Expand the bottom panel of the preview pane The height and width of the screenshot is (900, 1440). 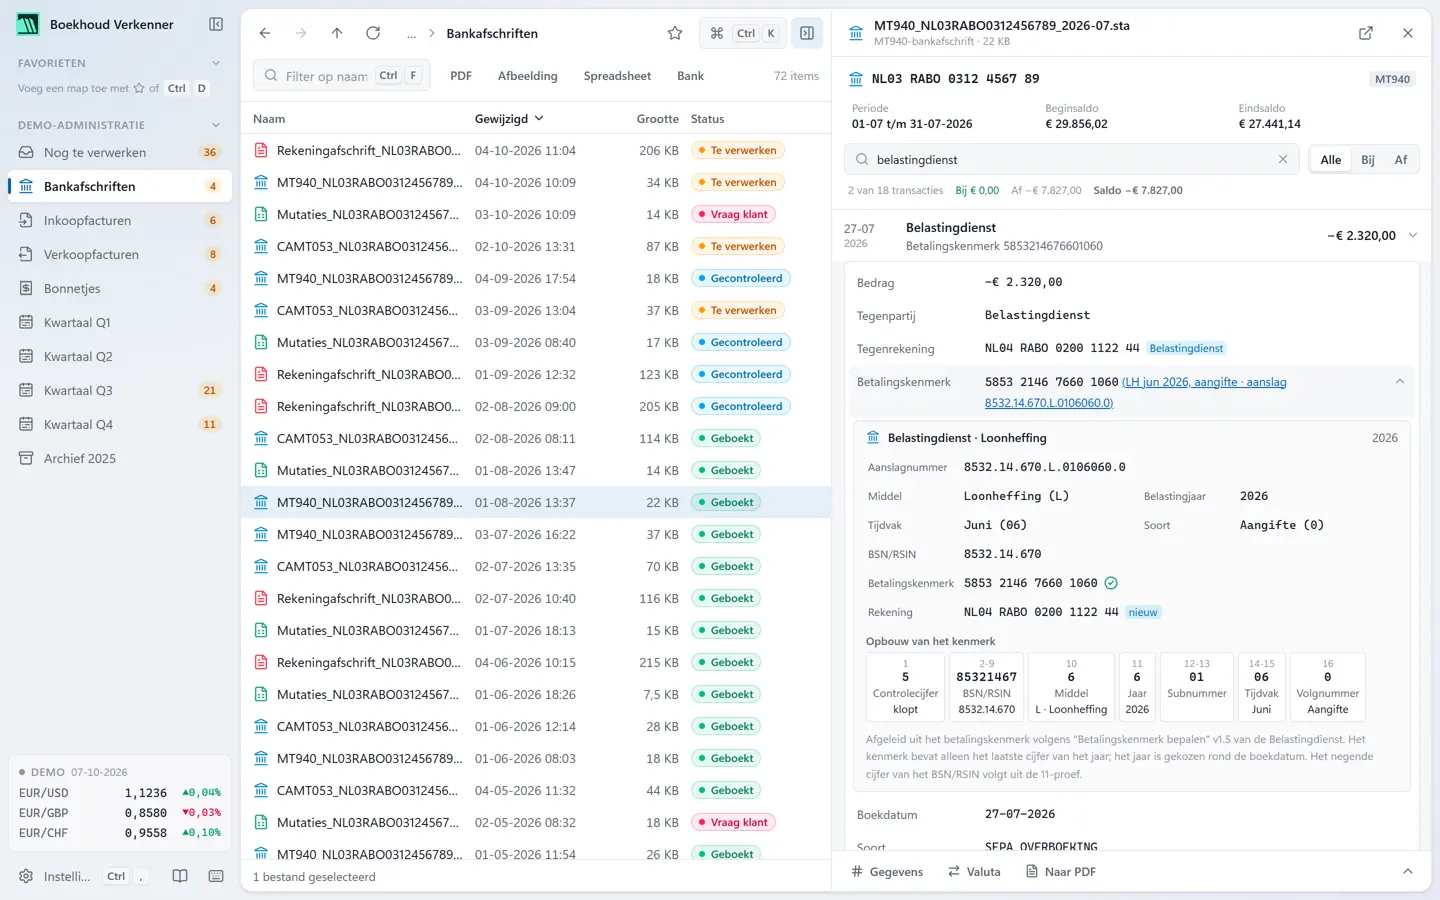coord(1408,871)
